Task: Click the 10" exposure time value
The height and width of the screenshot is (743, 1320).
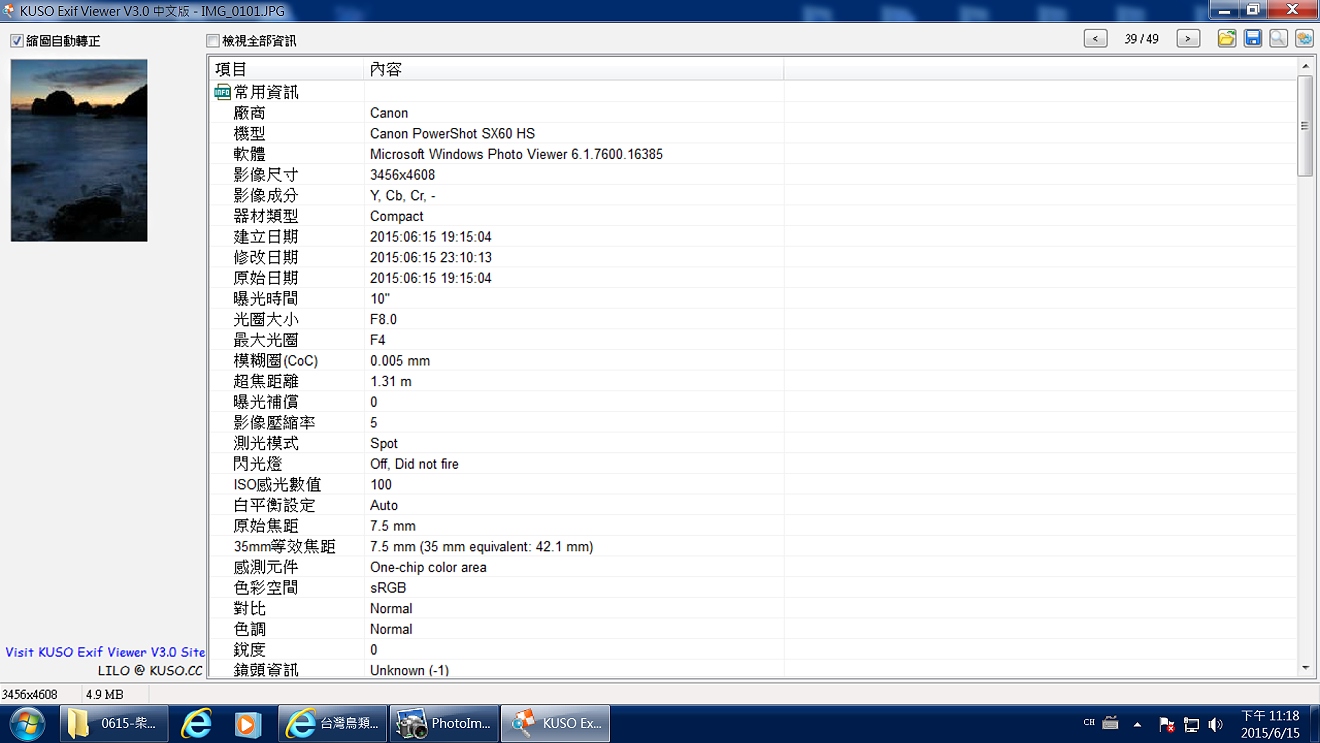Action: tap(380, 299)
